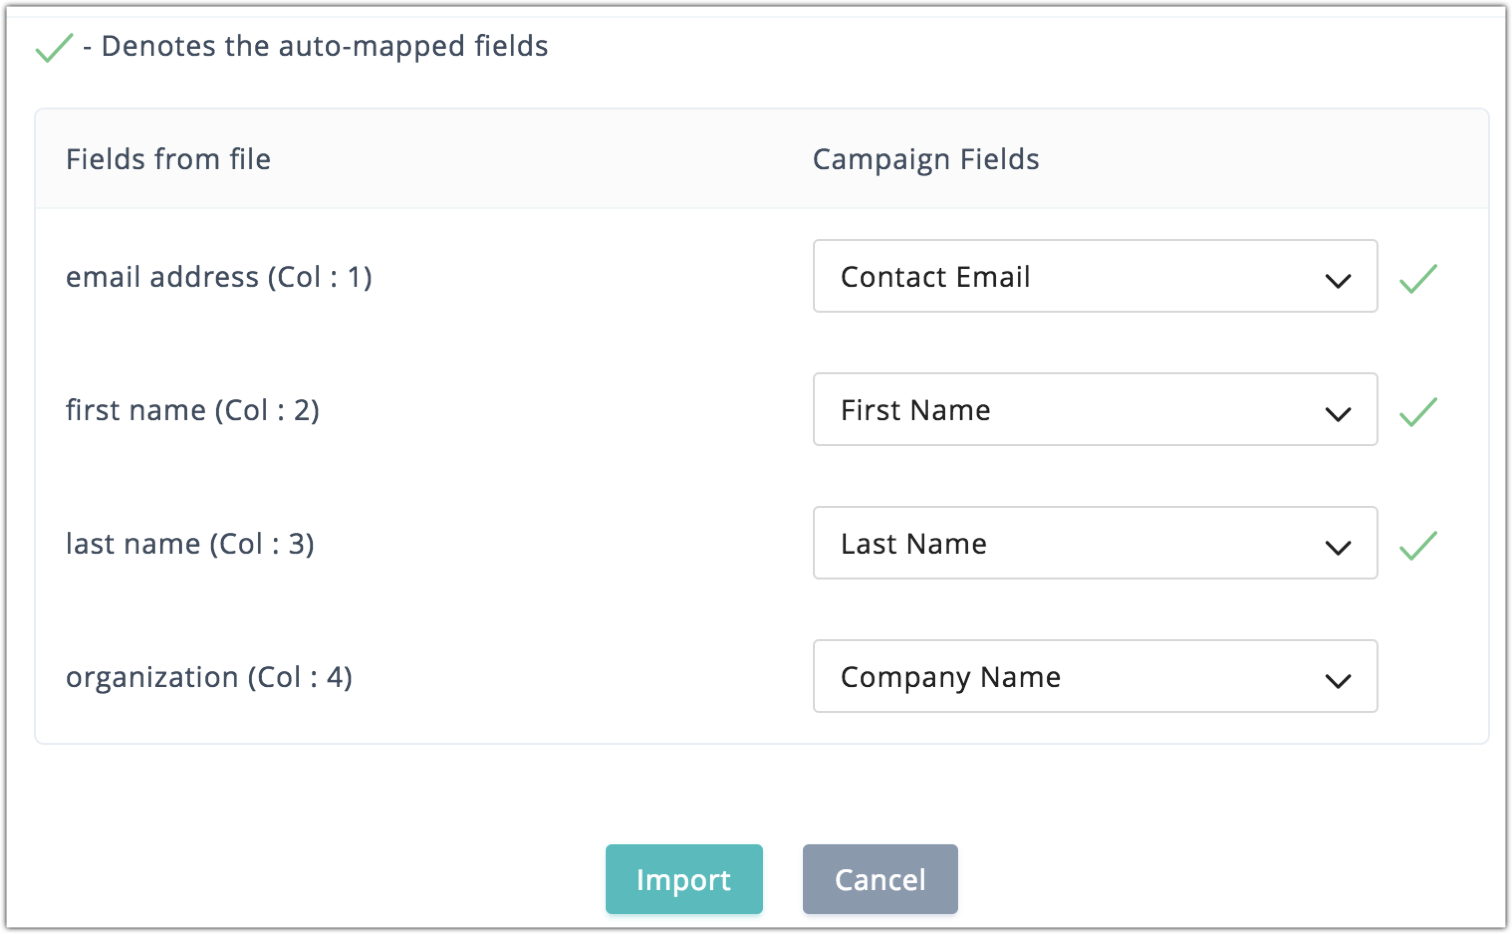This screenshot has height=934, width=1512.
Task: Click the chevron arrow in the First Name box
Action: [1337, 413]
